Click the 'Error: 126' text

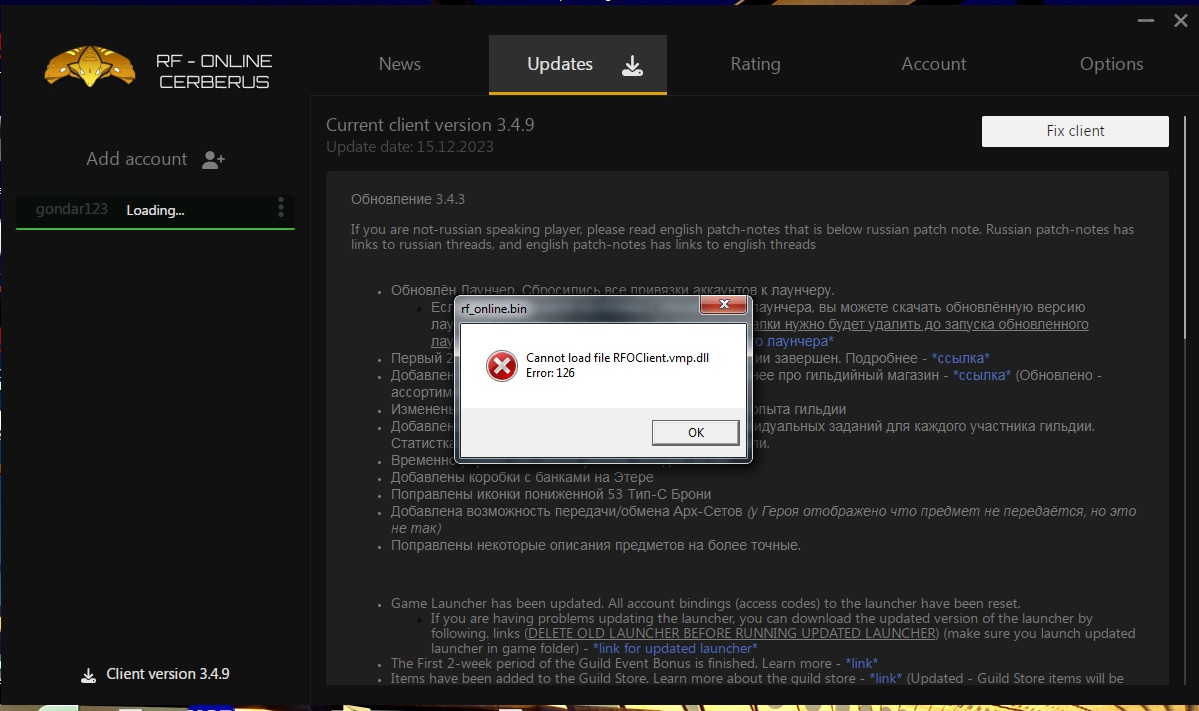tap(550, 373)
